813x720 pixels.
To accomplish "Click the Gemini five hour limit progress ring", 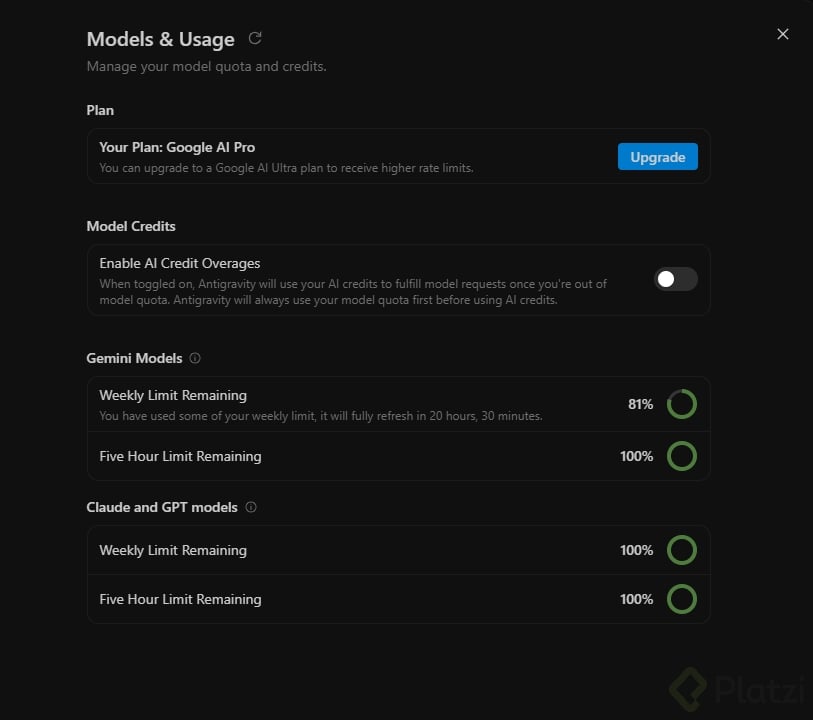I will 681,456.
